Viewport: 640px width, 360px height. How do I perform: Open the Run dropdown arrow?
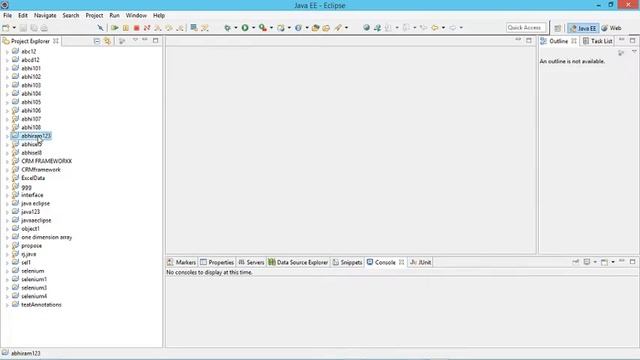pyautogui.click(x=253, y=28)
